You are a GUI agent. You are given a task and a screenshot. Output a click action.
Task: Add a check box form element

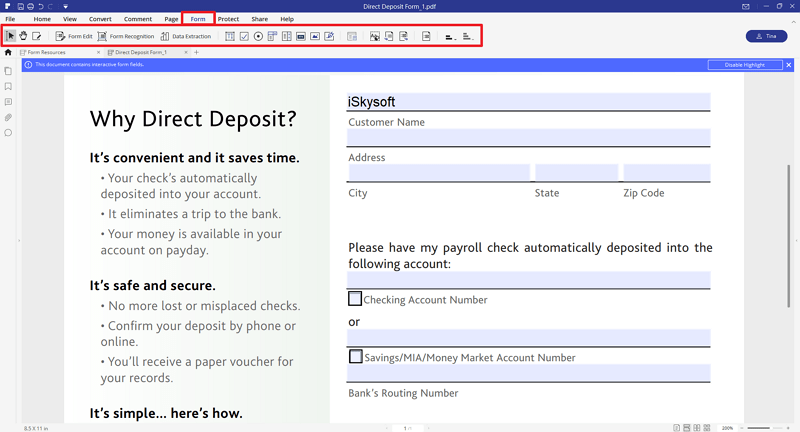[x=244, y=36]
